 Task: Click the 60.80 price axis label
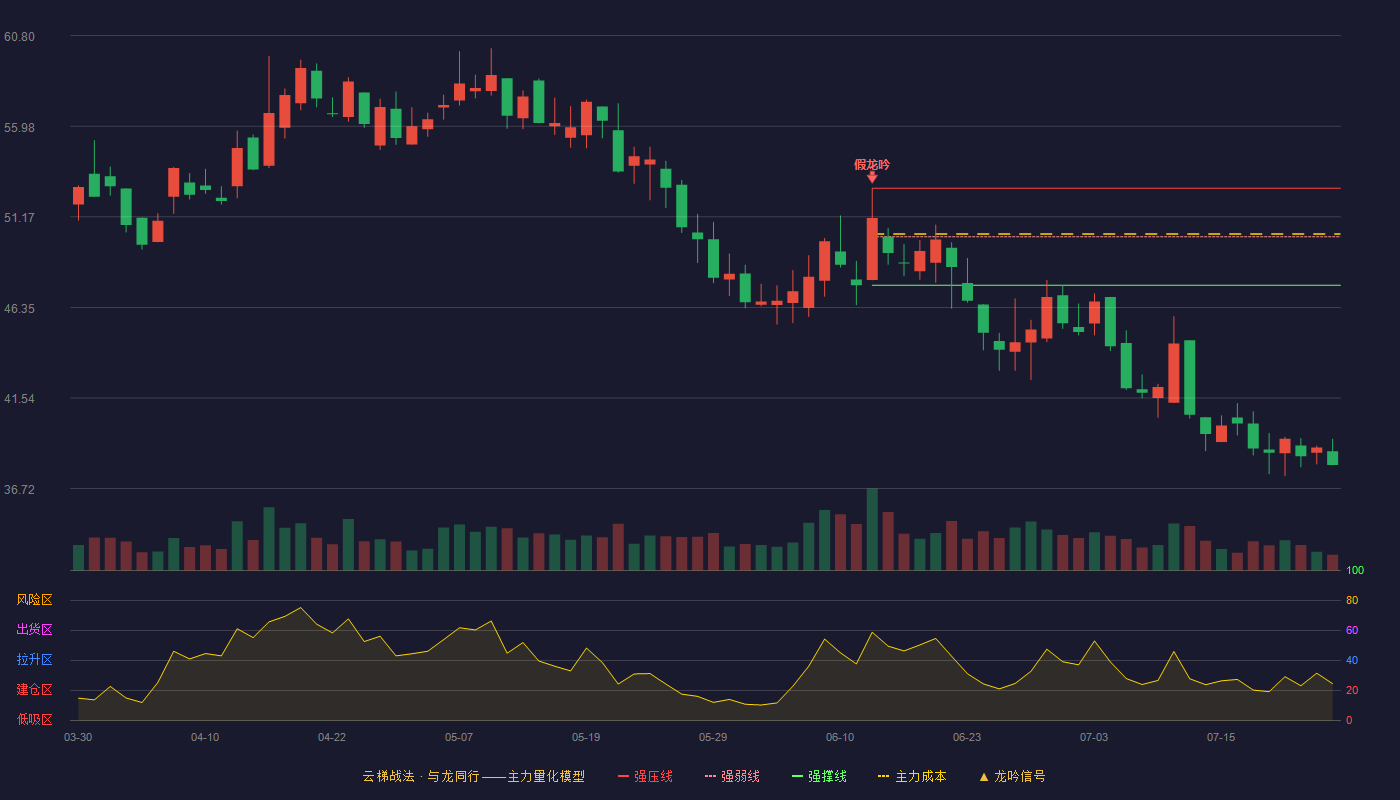[x=19, y=37]
